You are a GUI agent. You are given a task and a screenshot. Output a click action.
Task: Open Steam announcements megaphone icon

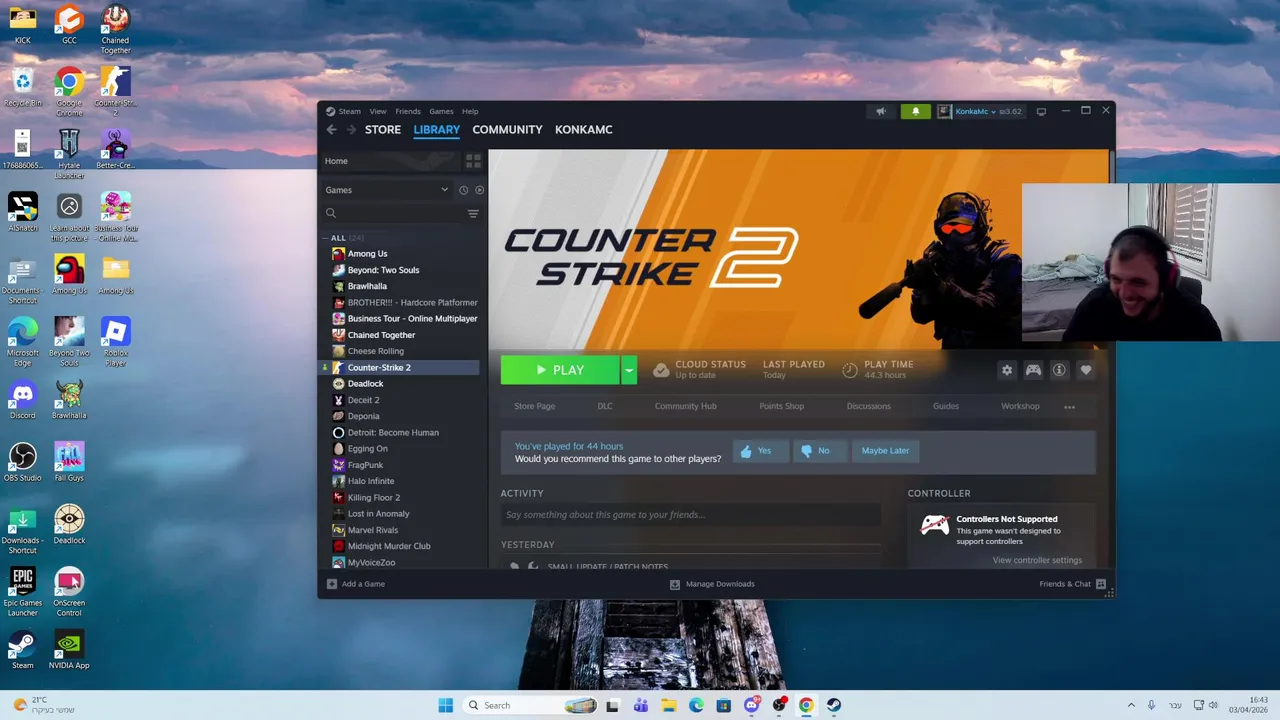[881, 111]
